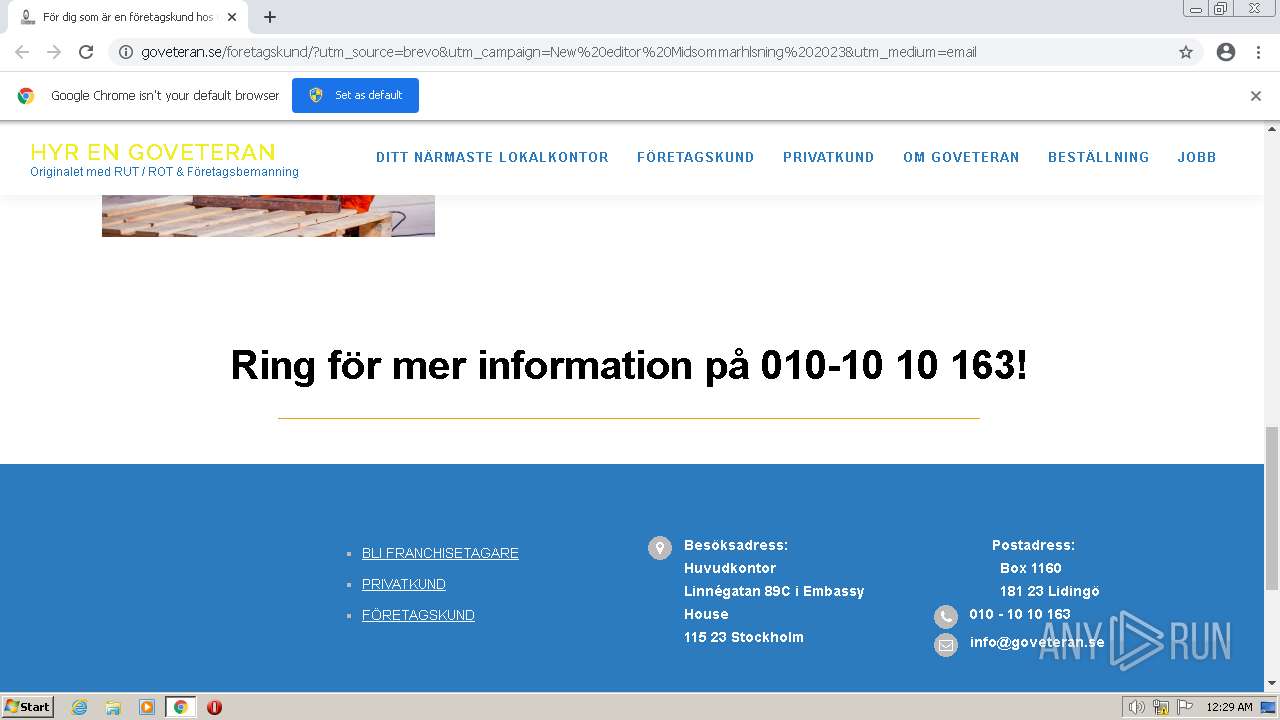This screenshot has width=1280, height=720.
Task: Click the 'Box 1160' postal address text
Action: click(x=1031, y=568)
